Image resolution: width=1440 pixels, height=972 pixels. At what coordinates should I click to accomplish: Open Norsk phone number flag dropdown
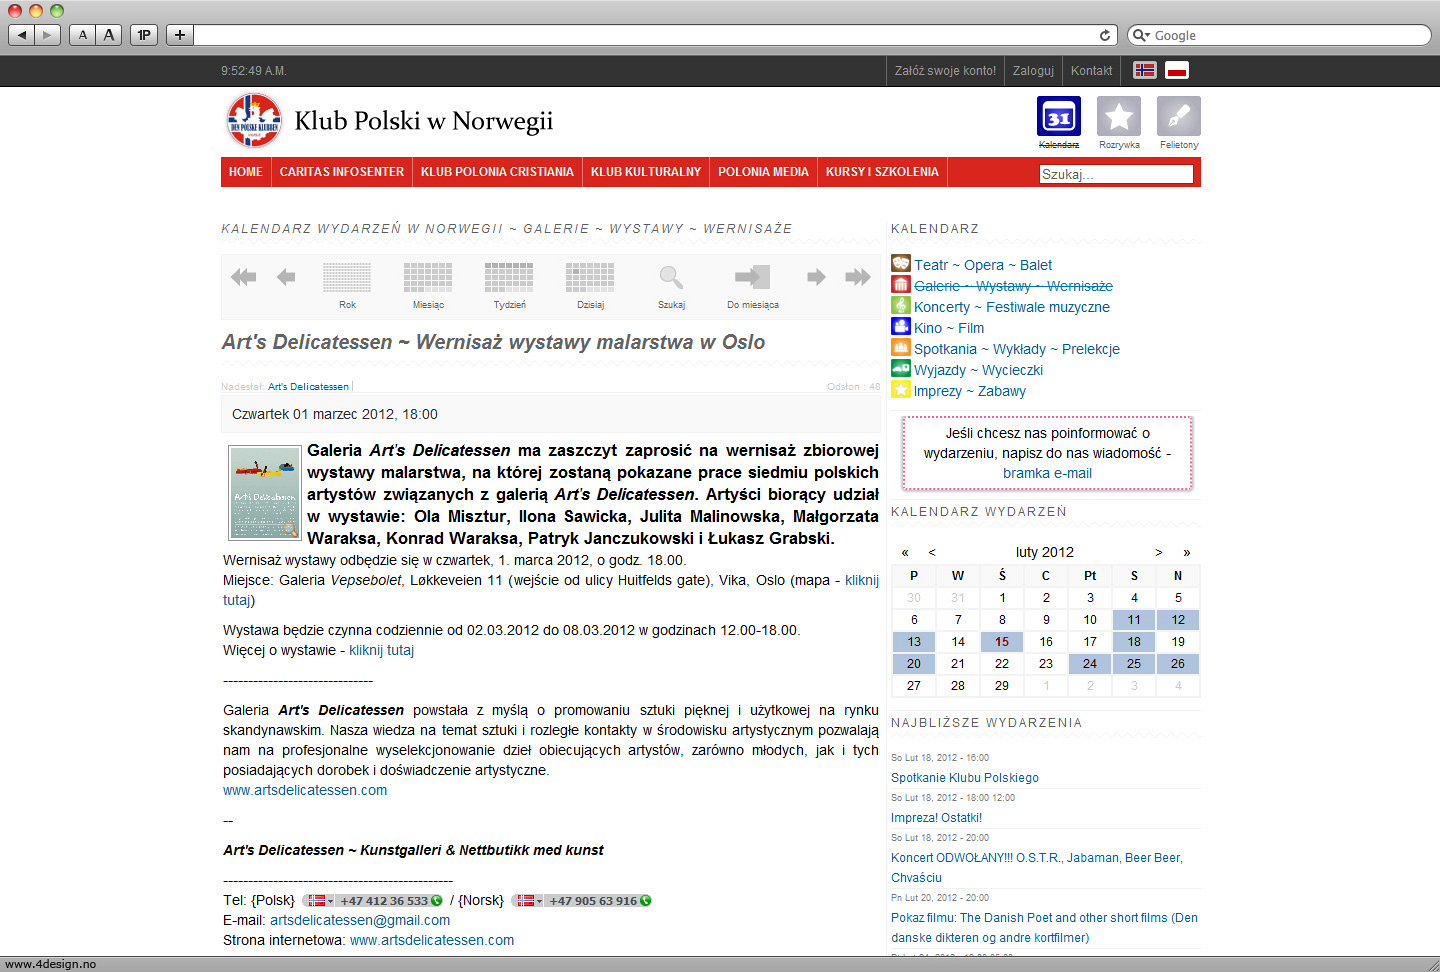point(528,900)
